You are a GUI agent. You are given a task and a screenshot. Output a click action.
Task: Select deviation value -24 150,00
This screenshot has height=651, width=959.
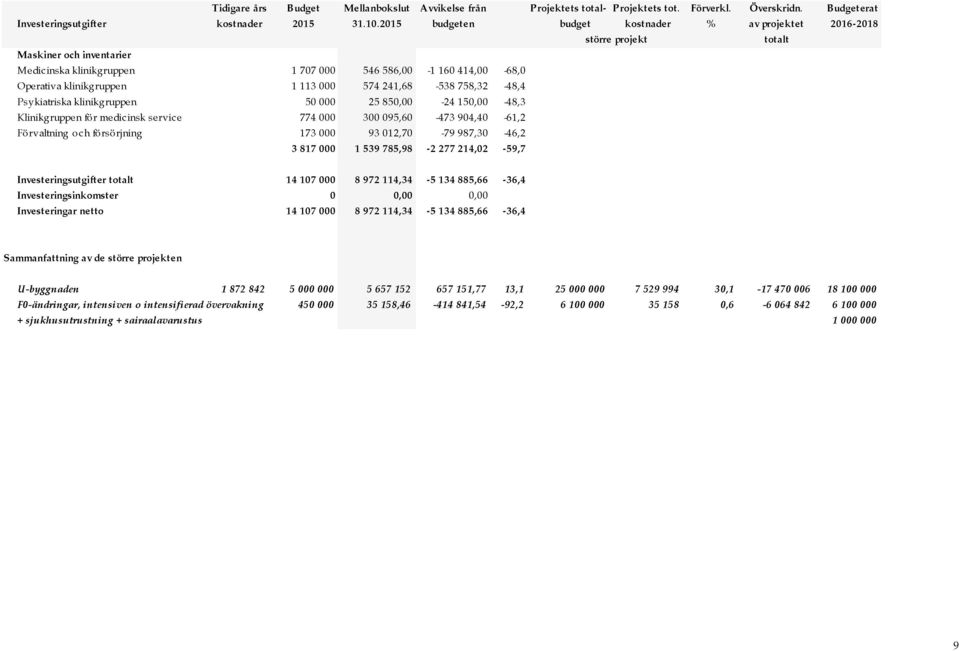pos(465,102)
